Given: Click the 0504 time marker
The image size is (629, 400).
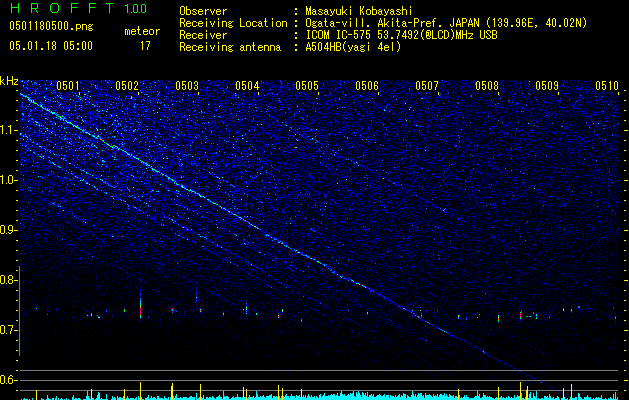Looking at the screenshot, I should click(247, 85).
